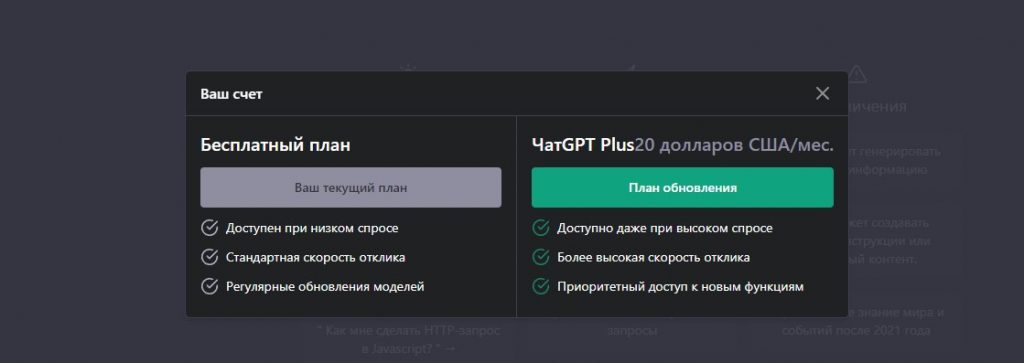The image size is (1024, 363).
Task: Click the warning triangle icon behind the dialog
Action: click(857, 74)
